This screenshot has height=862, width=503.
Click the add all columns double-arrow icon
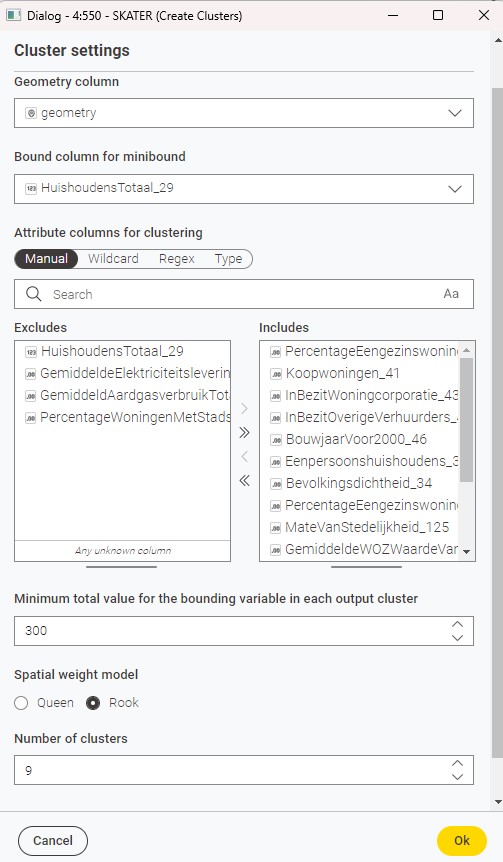click(x=245, y=433)
